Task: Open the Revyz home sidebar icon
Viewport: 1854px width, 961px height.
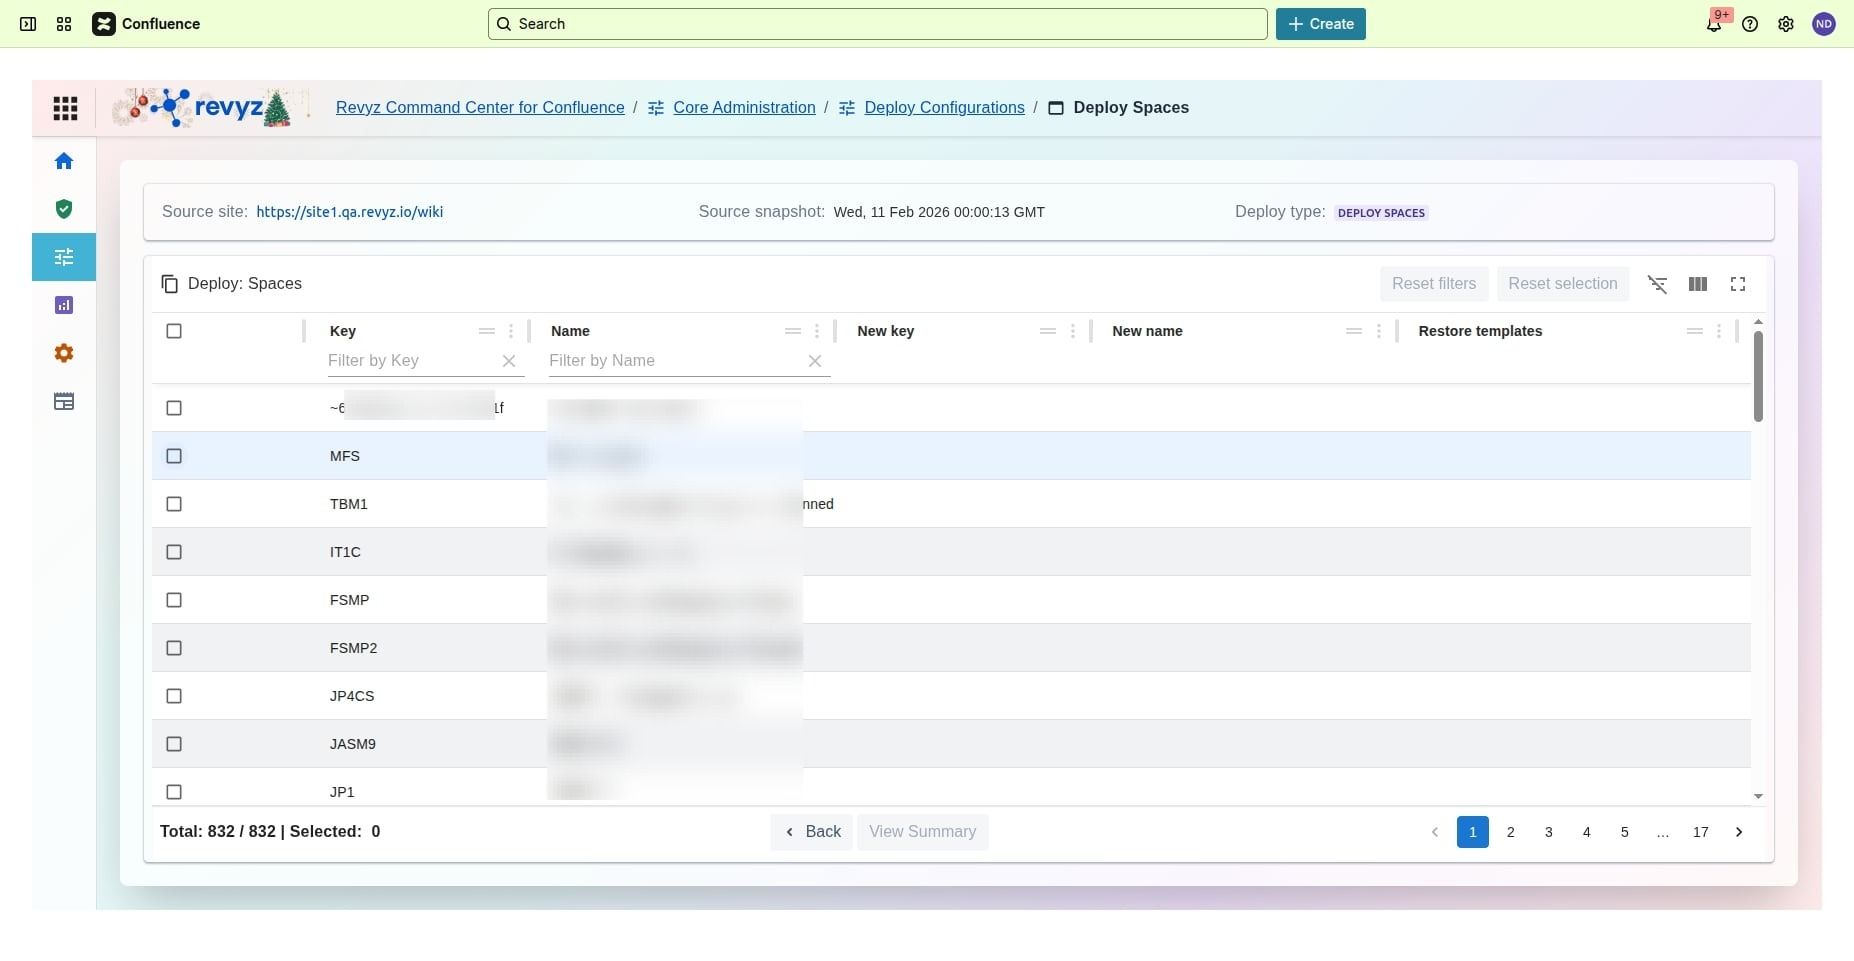Action: tap(64, 161)
